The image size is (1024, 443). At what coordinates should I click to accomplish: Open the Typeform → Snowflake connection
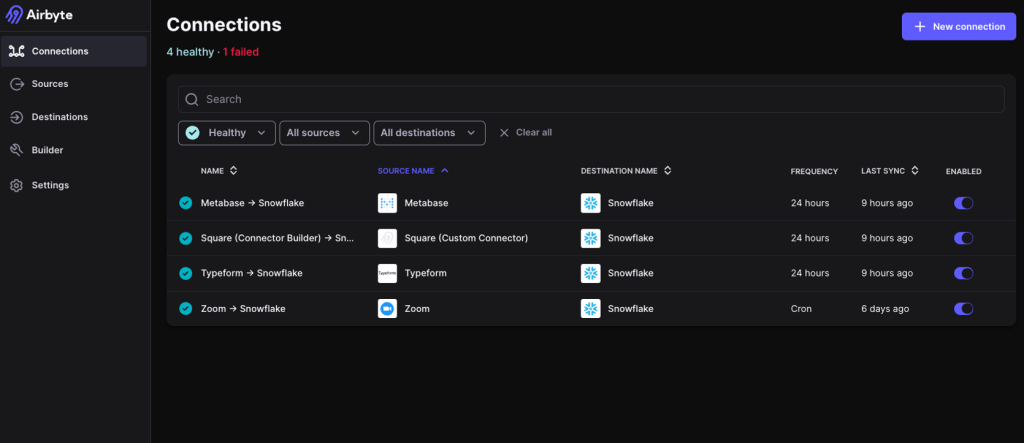(x=251, y=273)
